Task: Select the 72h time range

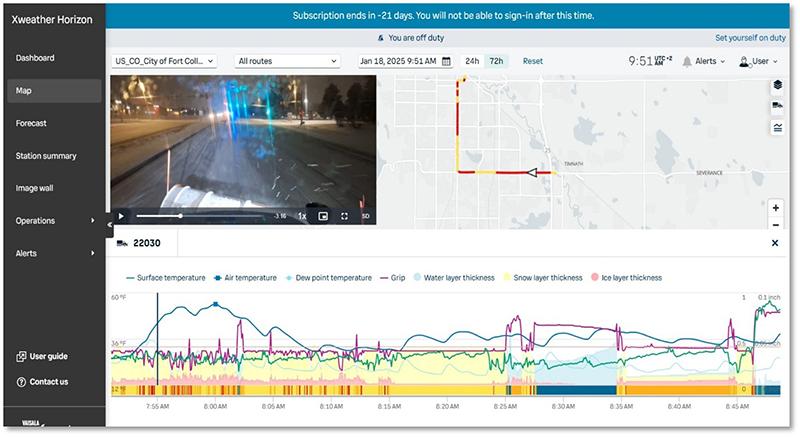Action: pyautogui.click(x=496, y=61)
